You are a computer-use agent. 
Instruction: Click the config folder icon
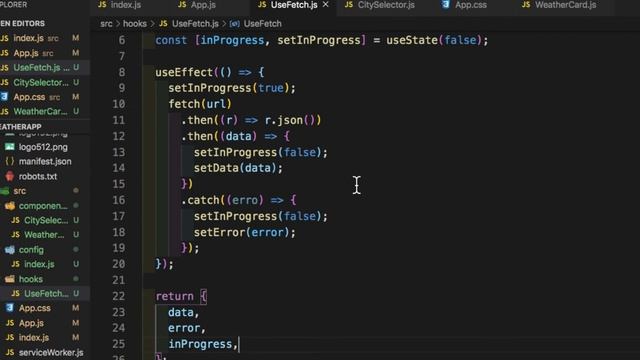(10, 249)
